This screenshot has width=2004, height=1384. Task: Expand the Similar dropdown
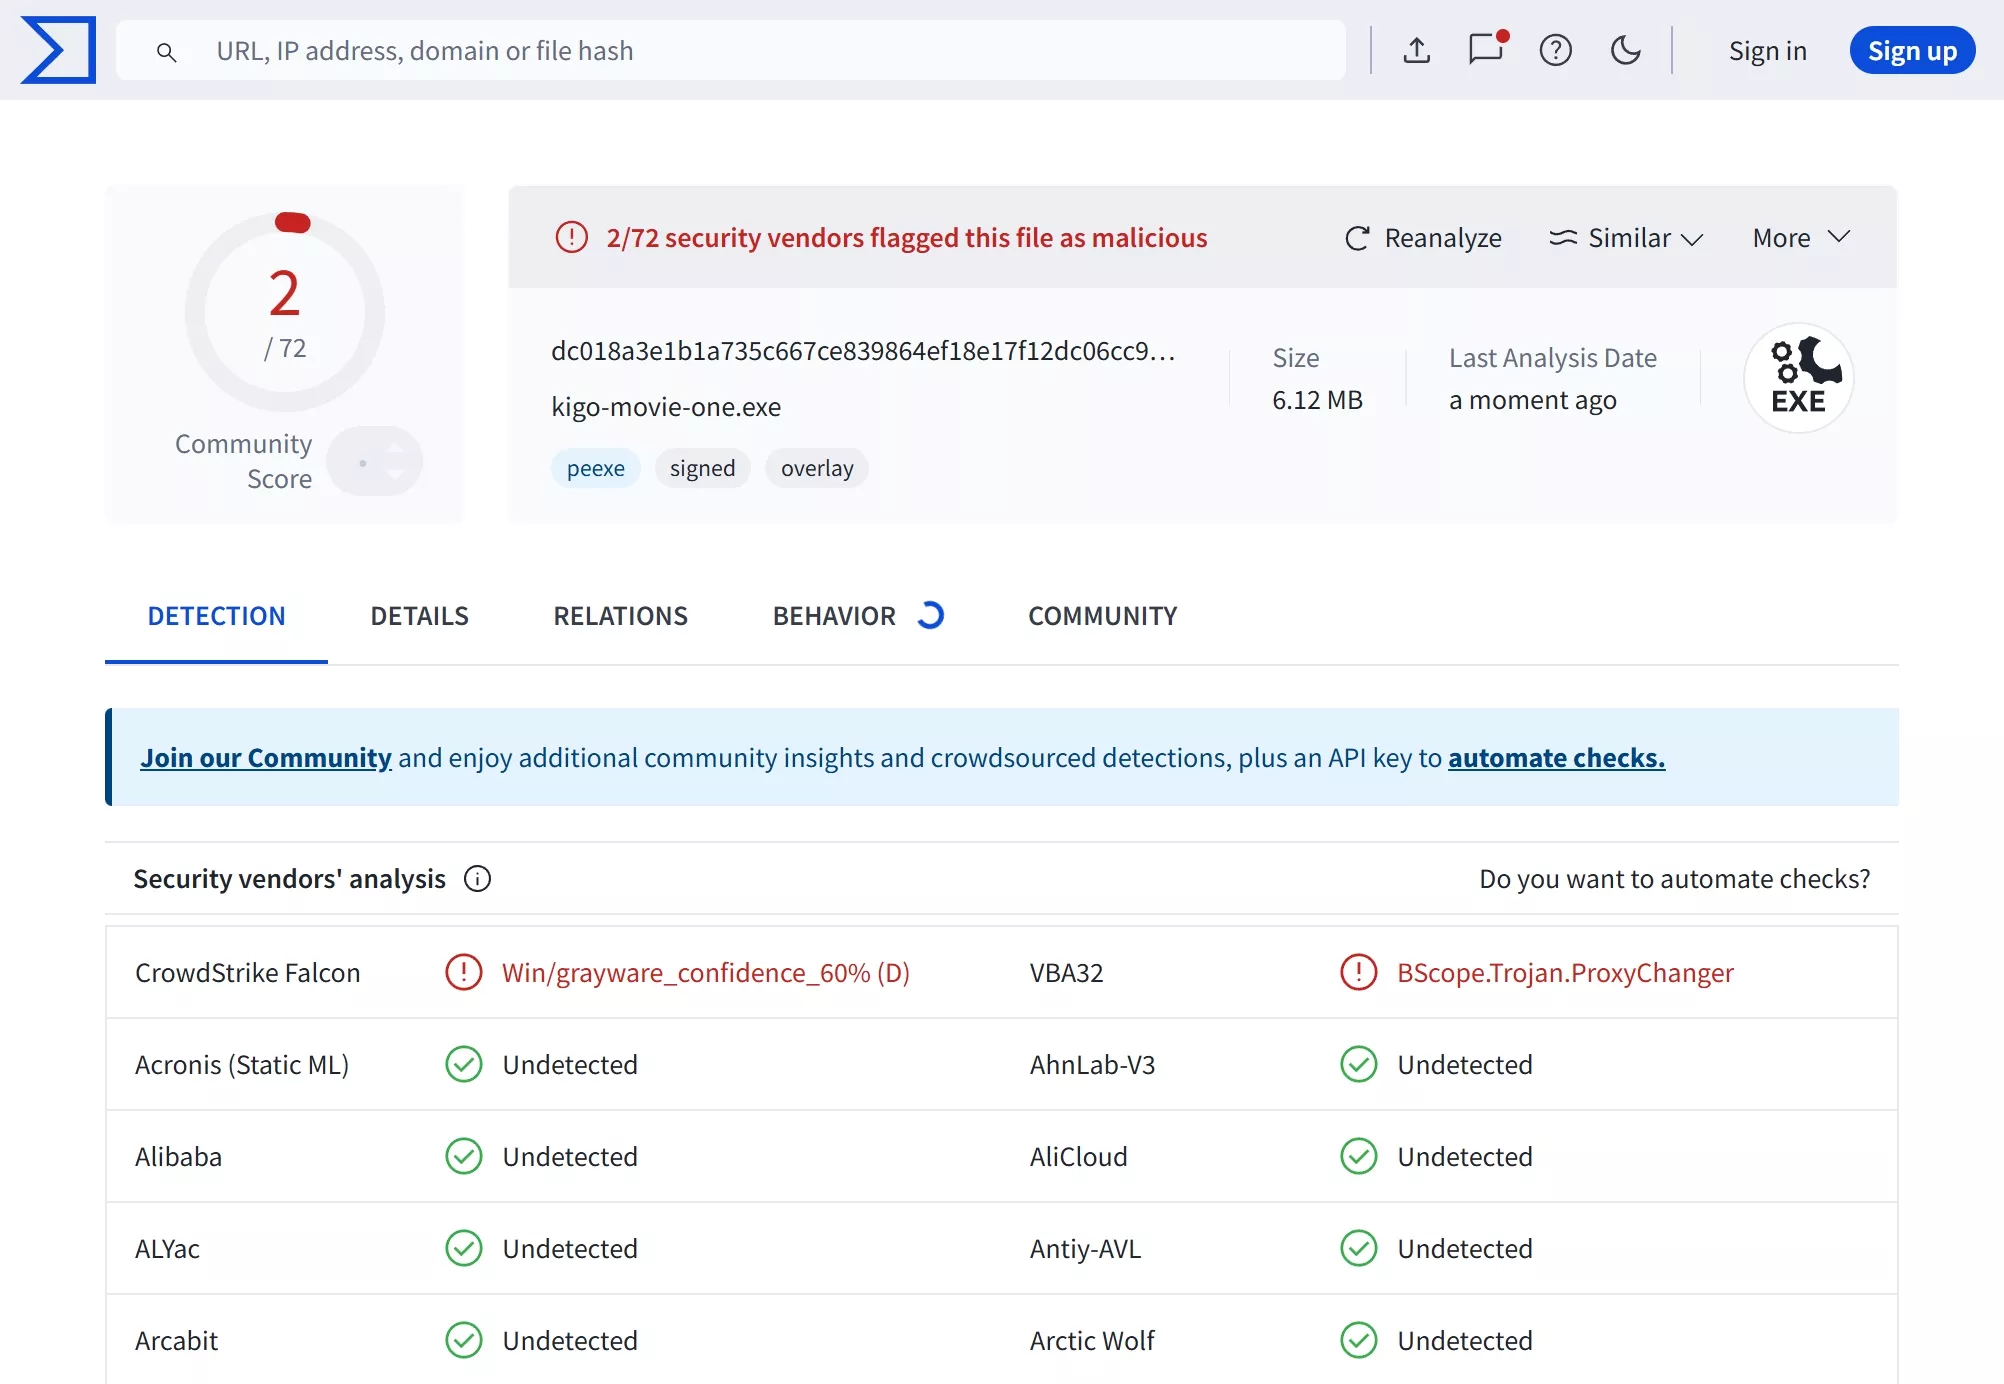pyautogui.click(x=1625, y=238)
